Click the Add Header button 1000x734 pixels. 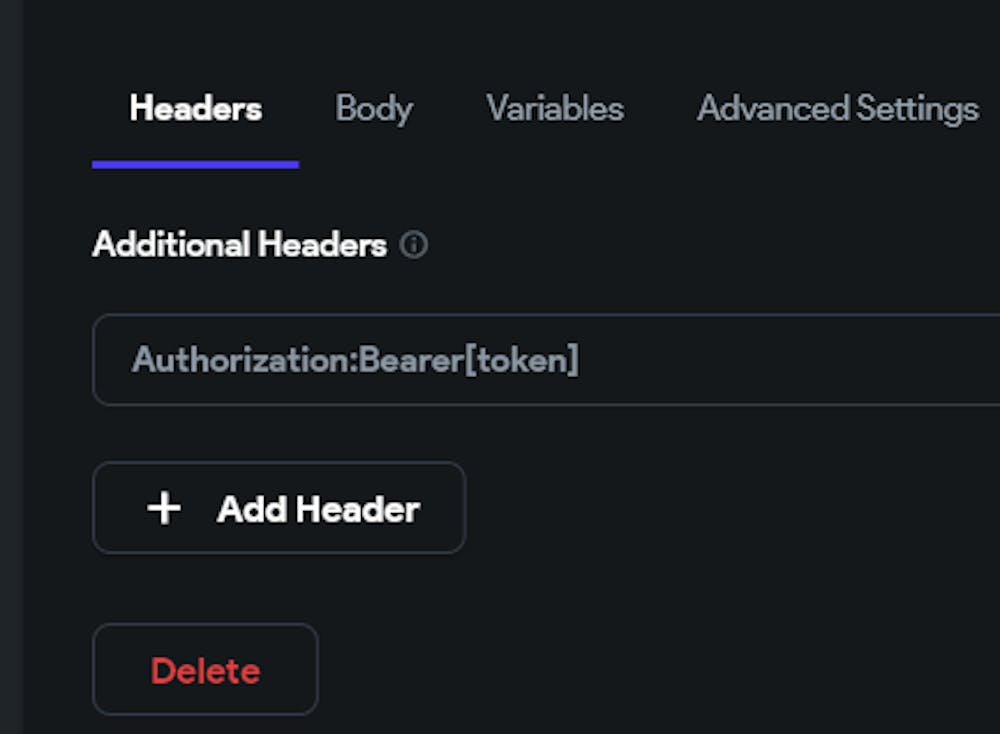point(279,508)
